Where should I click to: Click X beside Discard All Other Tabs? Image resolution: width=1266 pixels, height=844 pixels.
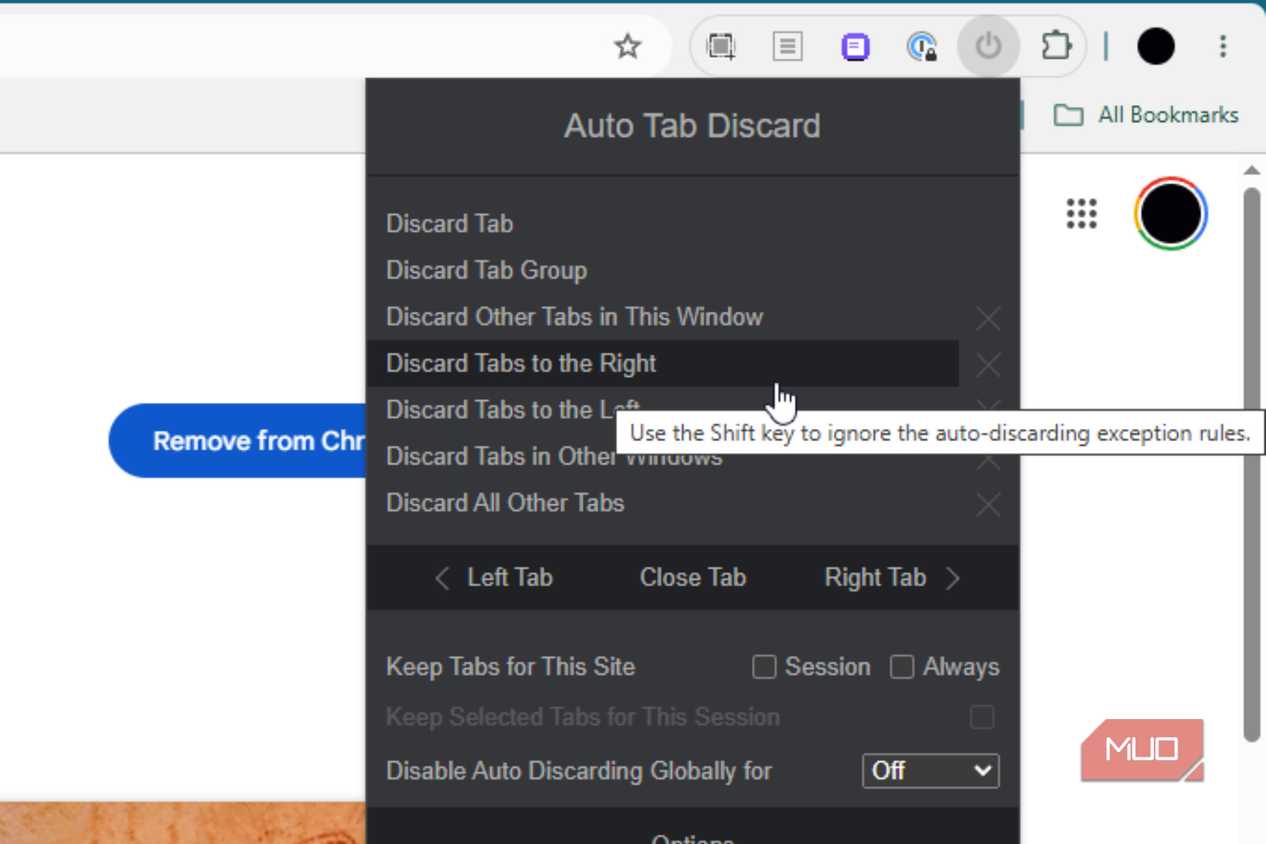[988, 505]
